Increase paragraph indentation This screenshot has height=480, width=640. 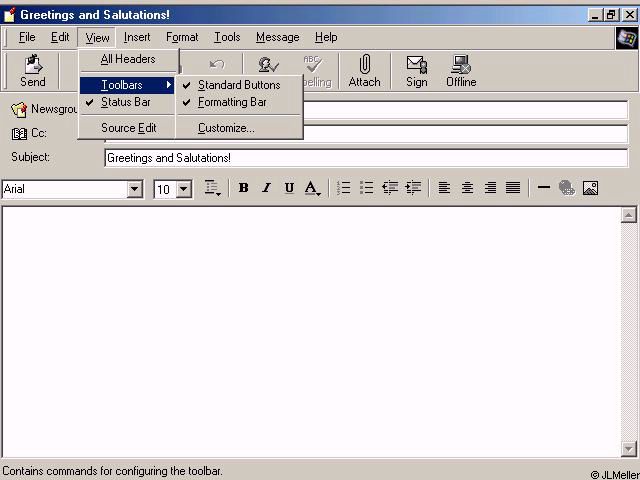pyautogui.click(x=413, y=188)
